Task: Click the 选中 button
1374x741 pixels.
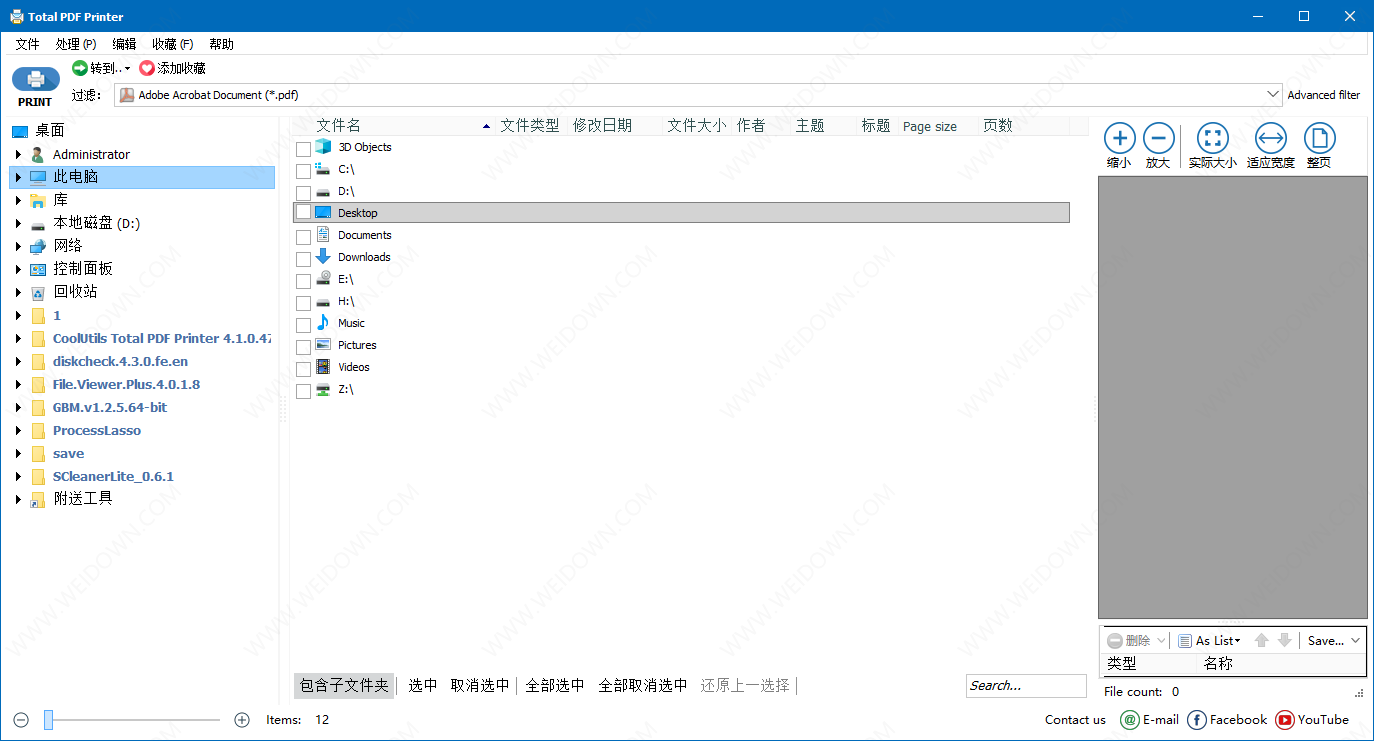Action: coord(423,685)
